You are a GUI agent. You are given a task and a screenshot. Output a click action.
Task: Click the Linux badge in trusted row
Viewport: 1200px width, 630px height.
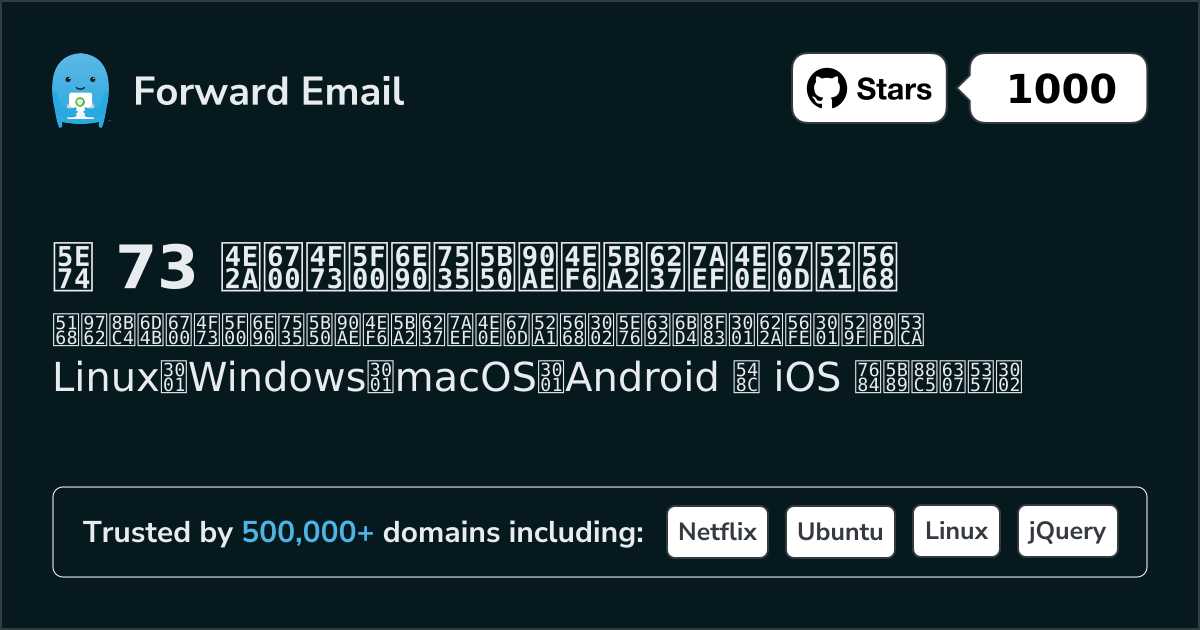956,532
